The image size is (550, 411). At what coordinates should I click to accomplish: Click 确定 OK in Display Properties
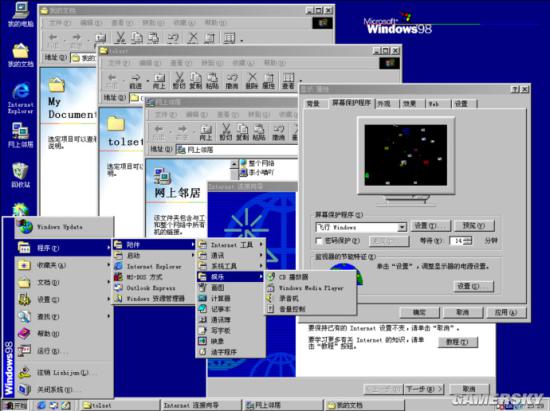tap(420, 312)
